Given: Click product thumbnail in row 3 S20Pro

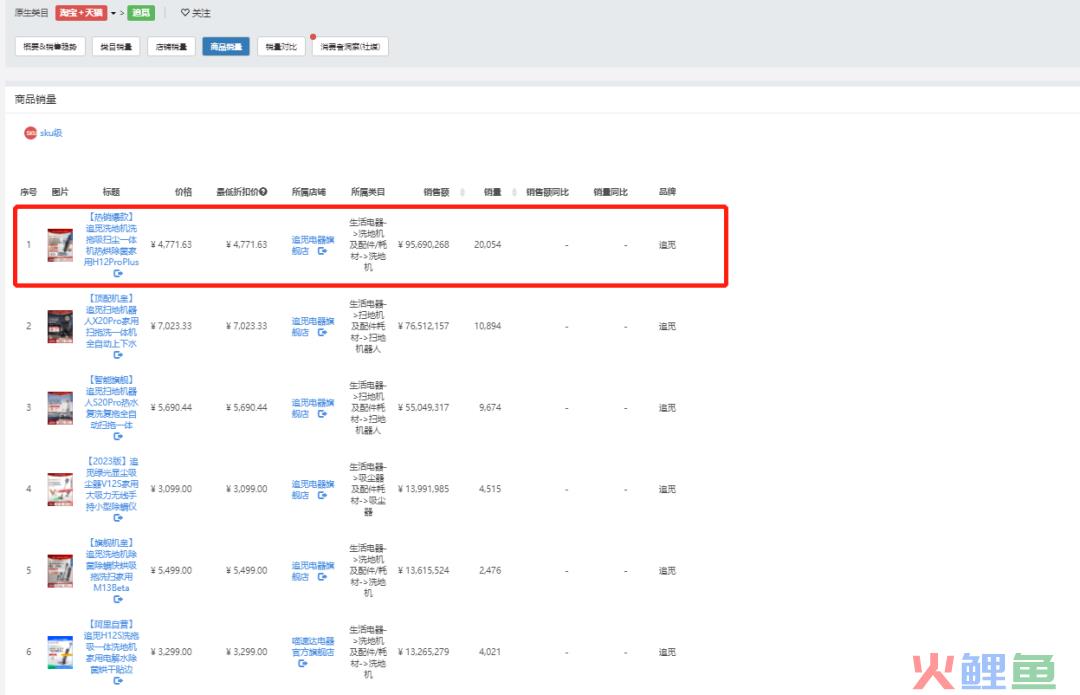Looking at the screenshot, I should (60, 408).
